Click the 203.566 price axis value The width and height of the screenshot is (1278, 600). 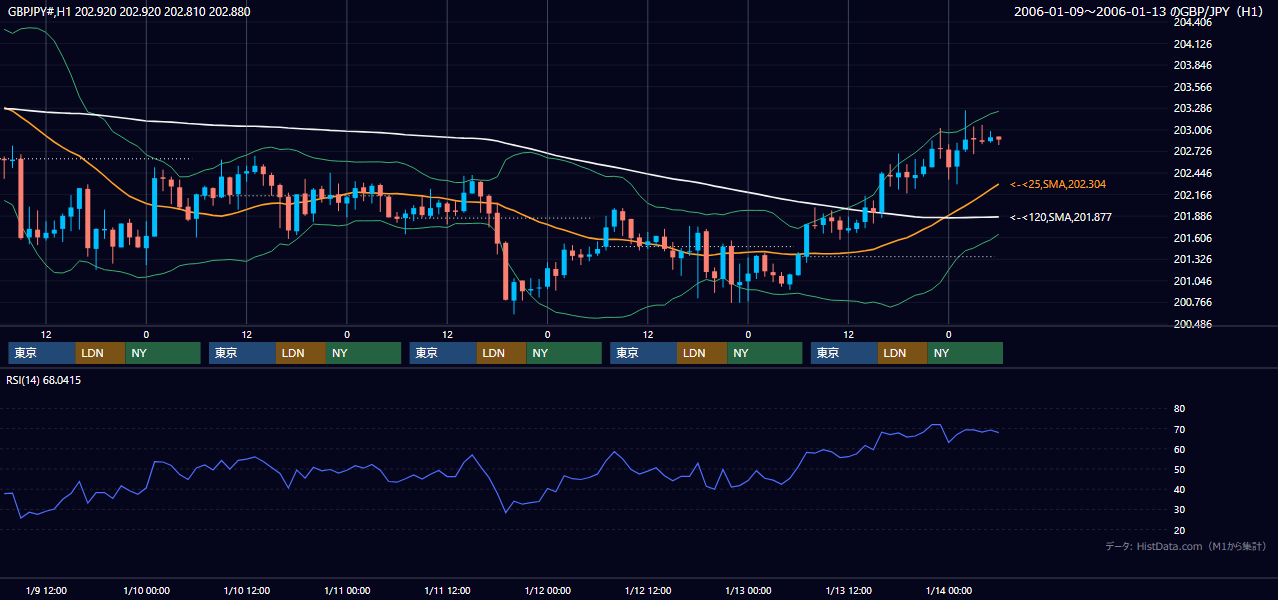(x=1192, y=87)
